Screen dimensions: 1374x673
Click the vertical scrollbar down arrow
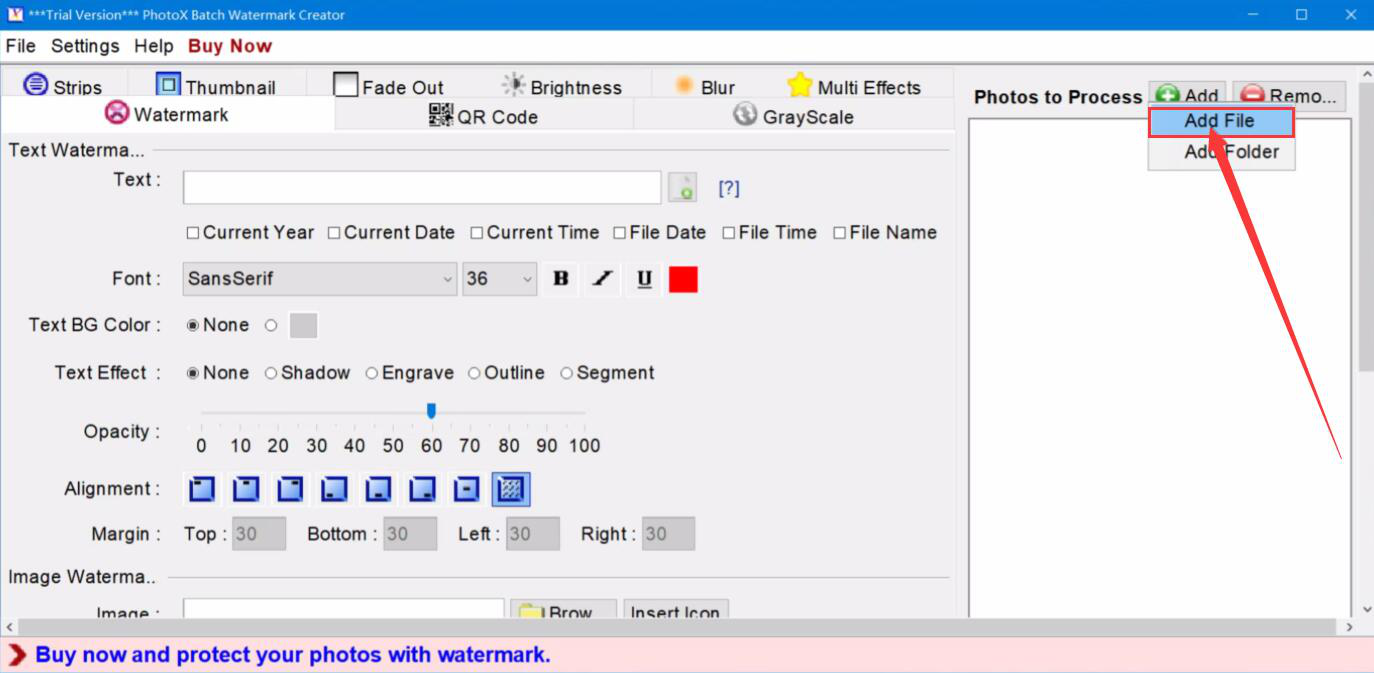coord(1366,610)
